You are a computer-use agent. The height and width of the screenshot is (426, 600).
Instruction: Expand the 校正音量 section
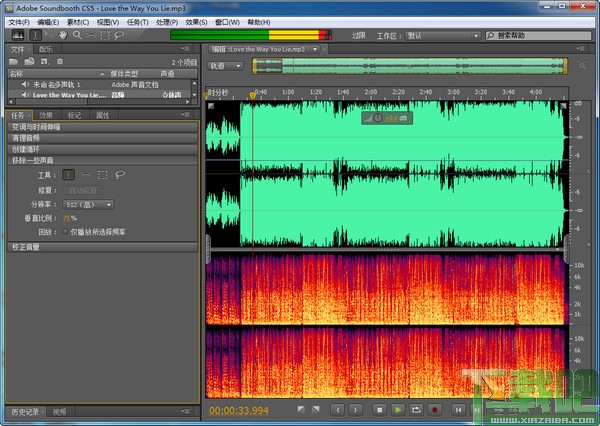click(x=25, y=246)
